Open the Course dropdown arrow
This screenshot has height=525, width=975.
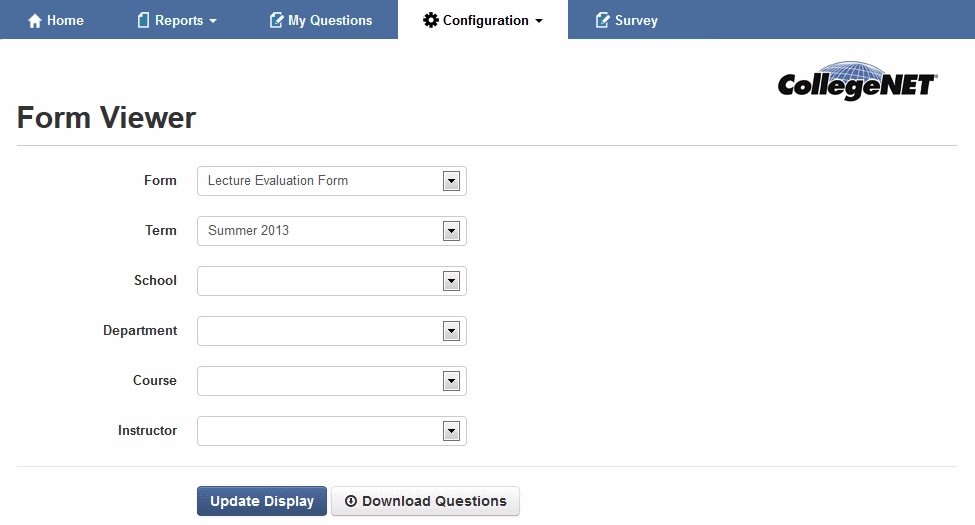[451, 381]
